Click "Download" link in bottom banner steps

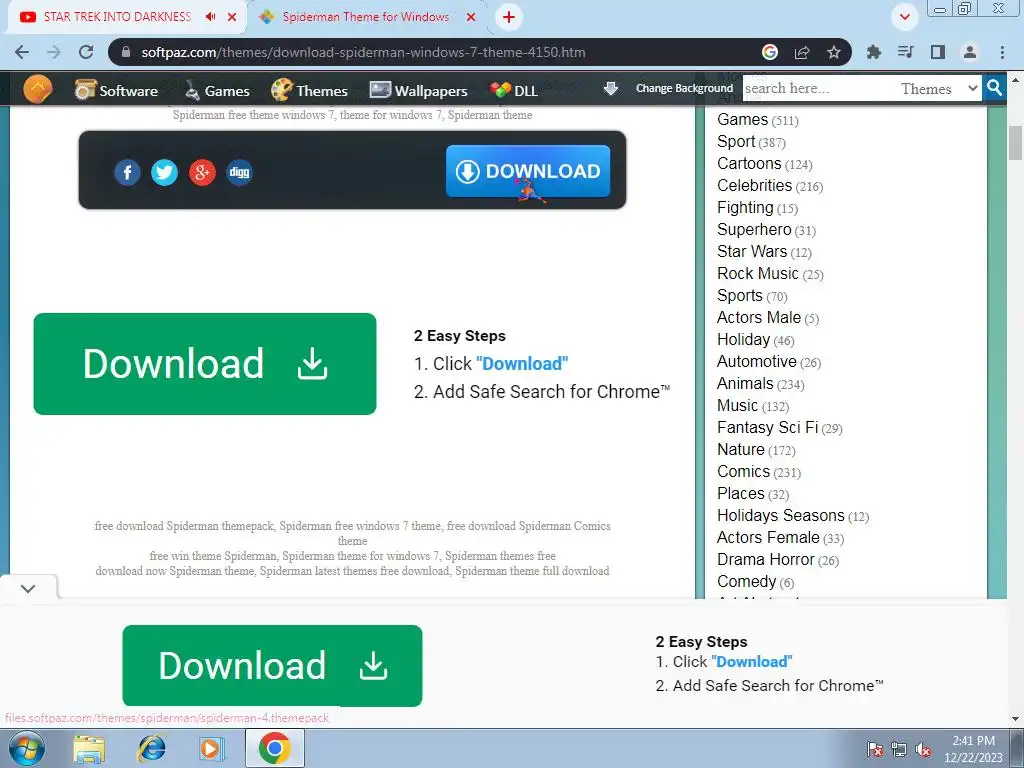752,662
